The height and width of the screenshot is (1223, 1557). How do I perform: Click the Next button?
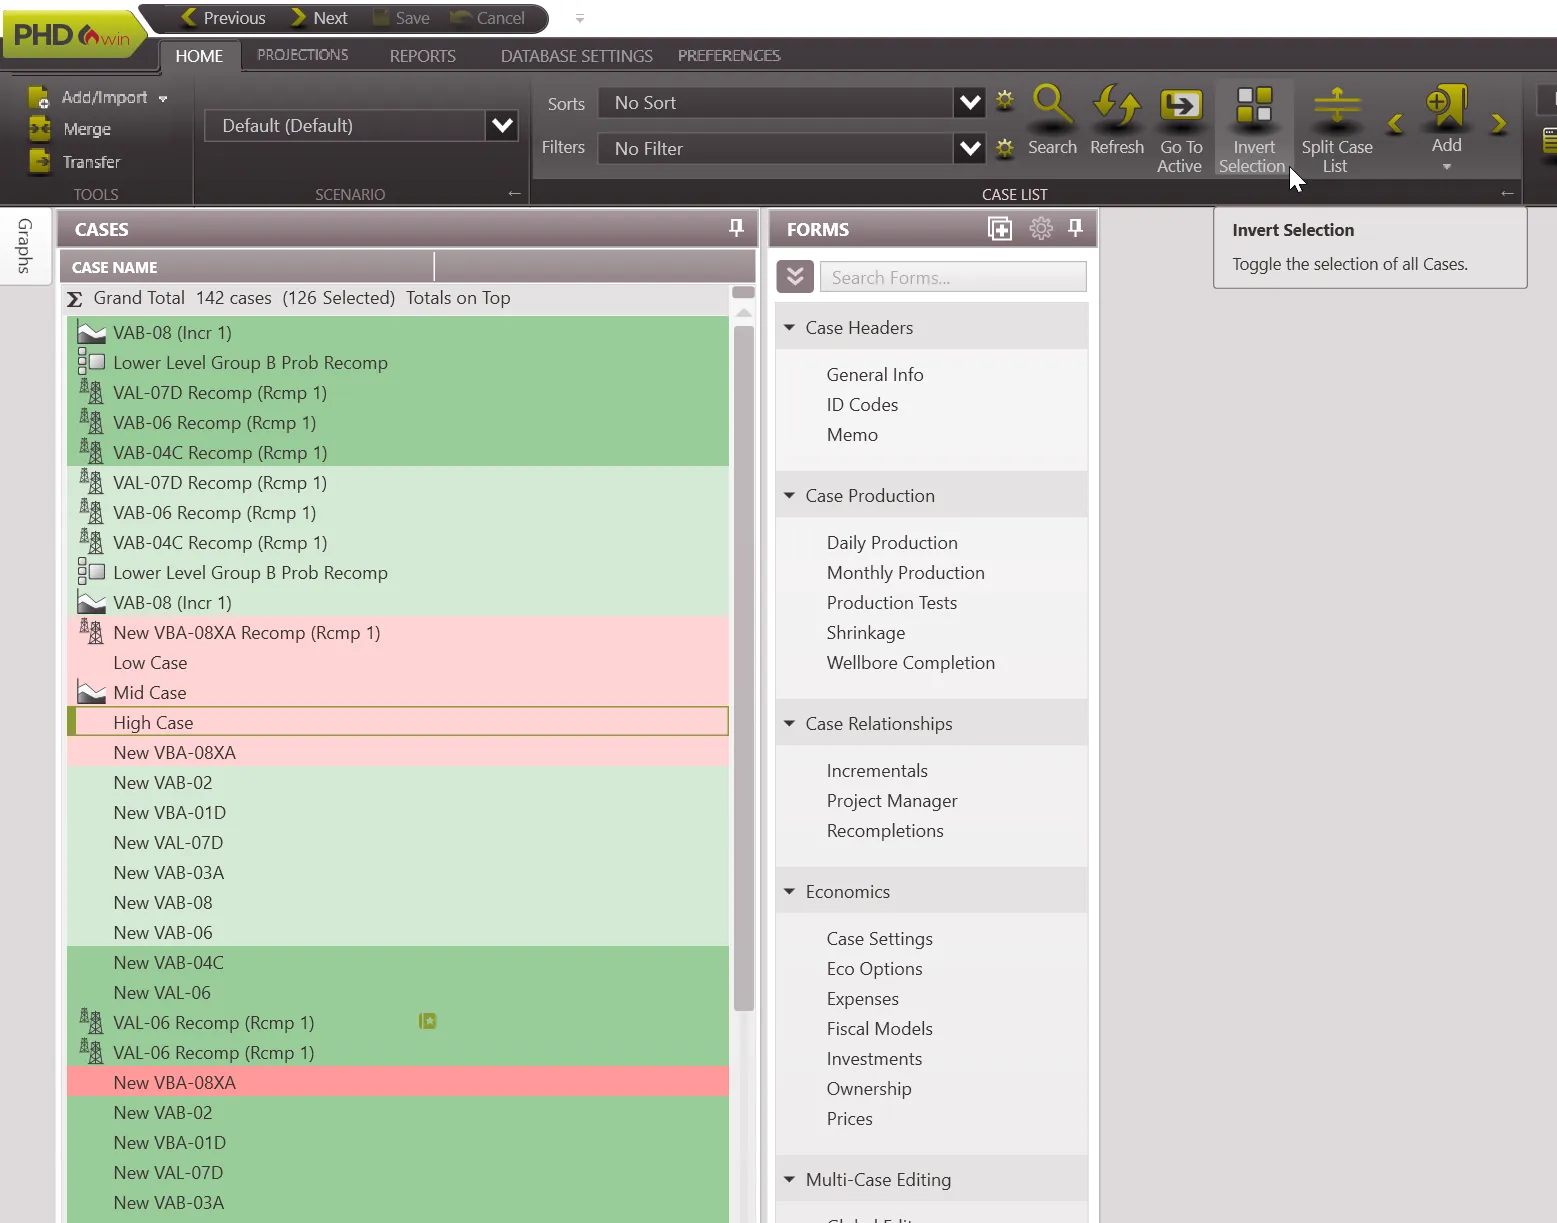[x=319, y=18]
